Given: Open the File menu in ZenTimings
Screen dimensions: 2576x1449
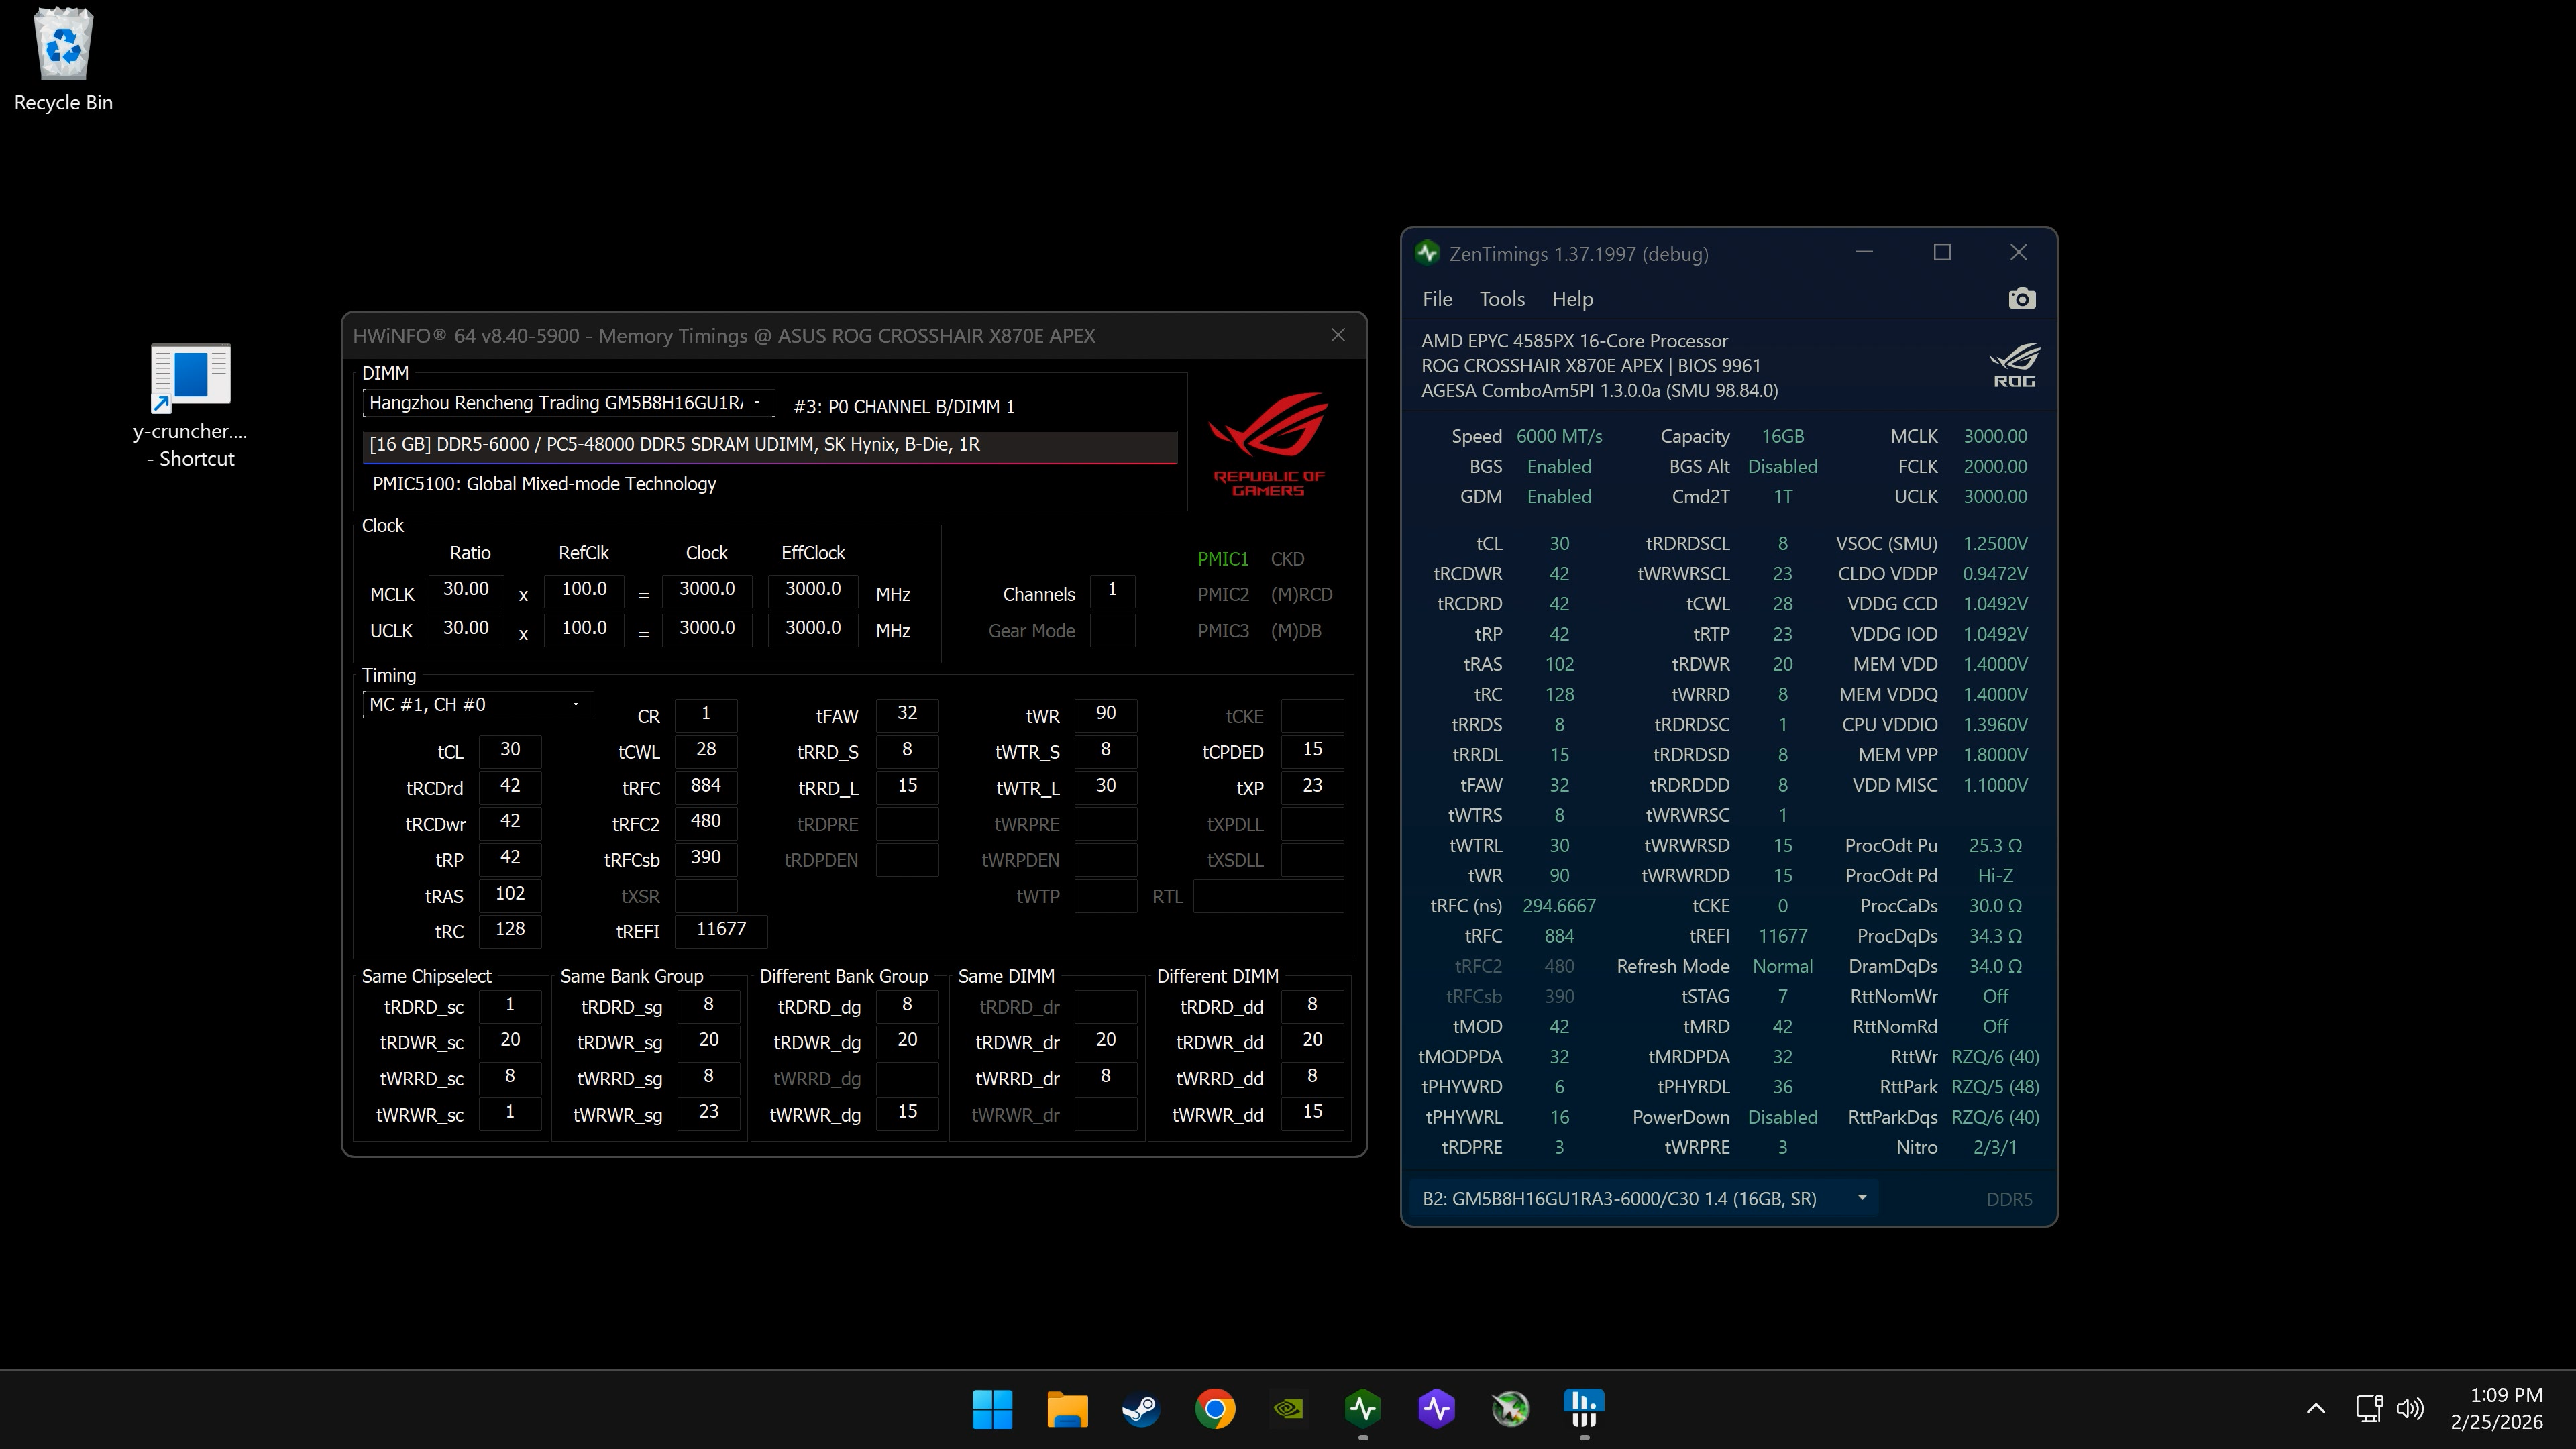Looking at the screenshot, I should 1437,299.
